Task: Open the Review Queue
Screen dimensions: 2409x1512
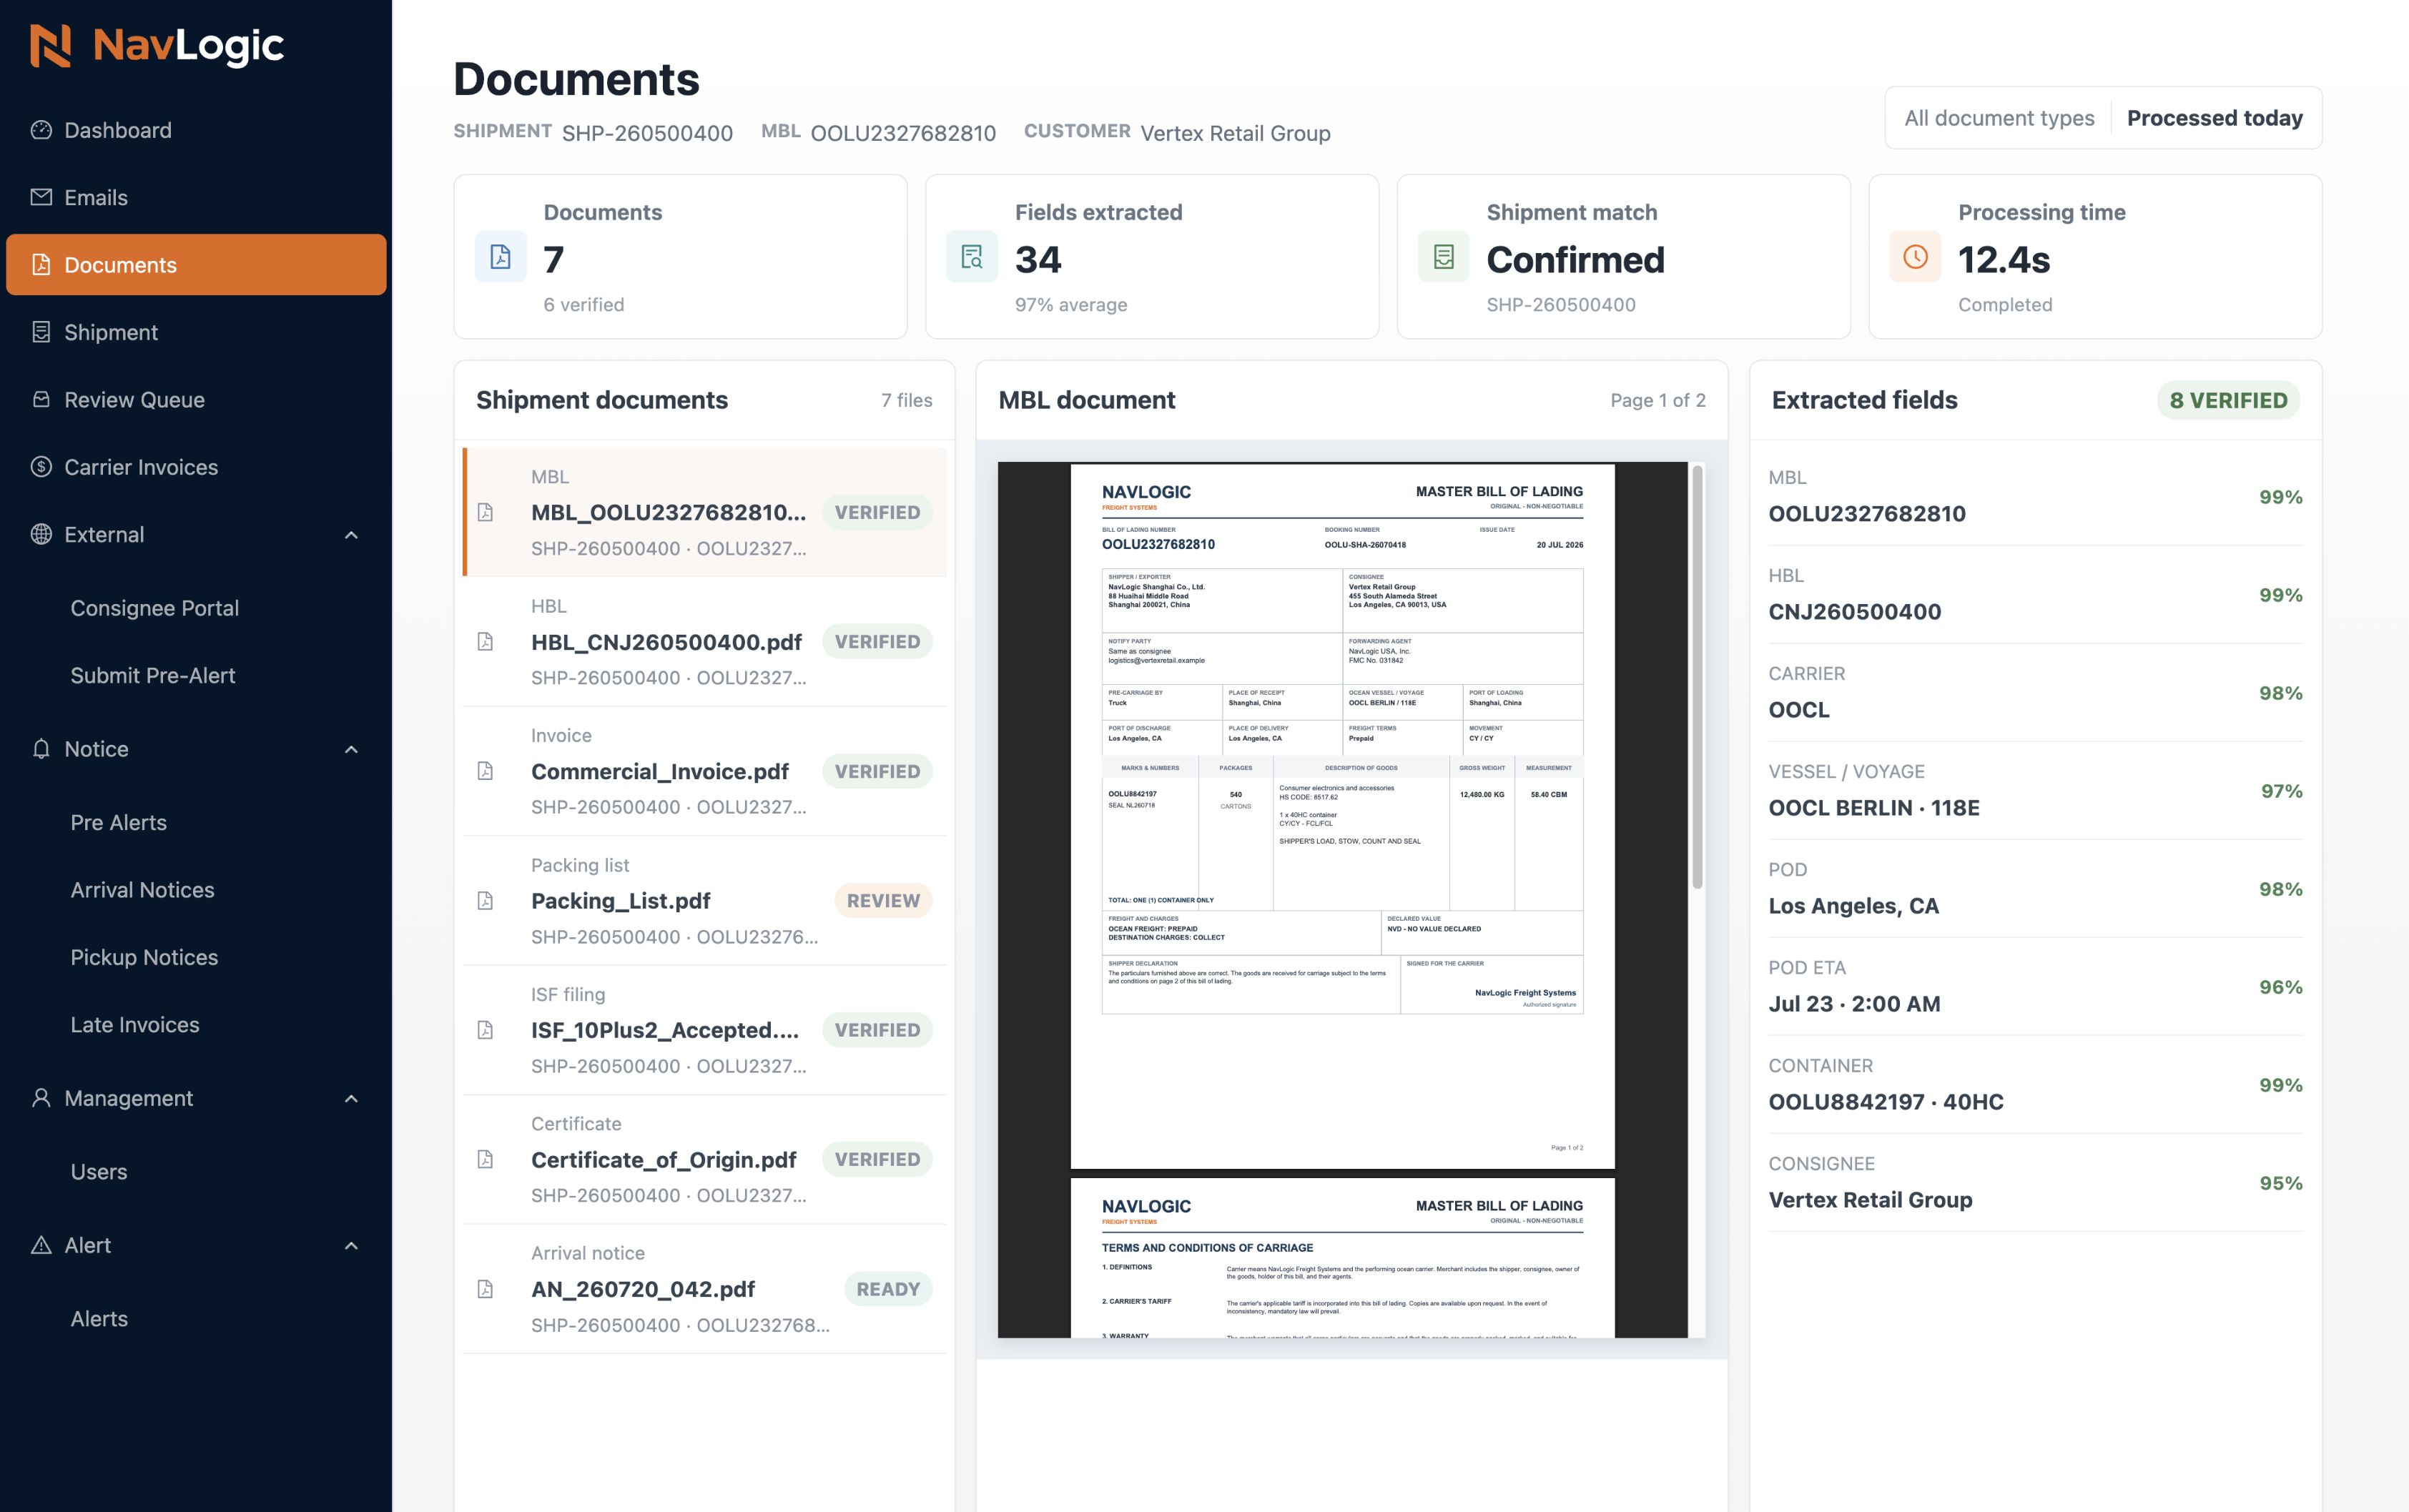Action: (x=196, y=399)
